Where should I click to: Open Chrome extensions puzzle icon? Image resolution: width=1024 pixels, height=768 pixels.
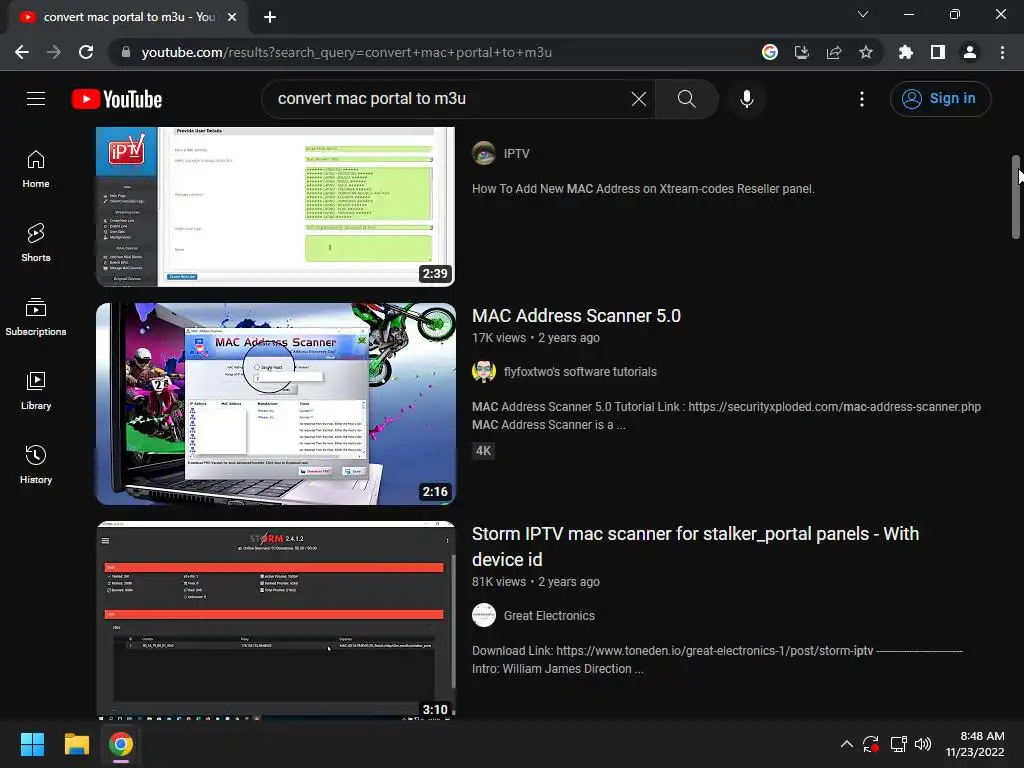[x=906, y=52]
